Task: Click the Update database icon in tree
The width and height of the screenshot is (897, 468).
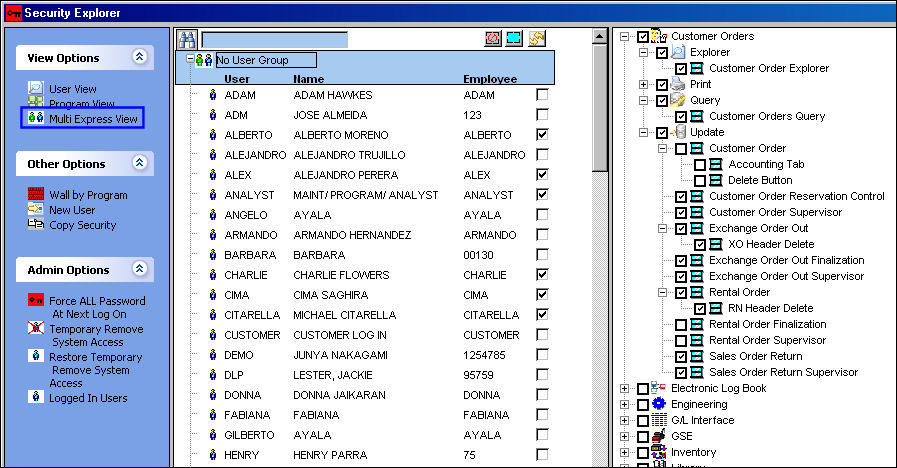Action: (678, 132)
